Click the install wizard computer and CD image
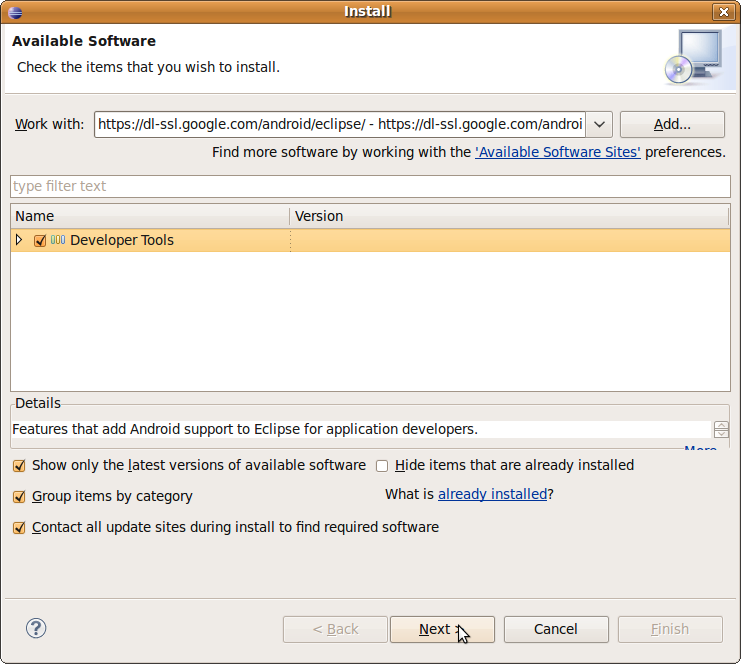This screenshot has width=741, height=664. click(693, 57)
